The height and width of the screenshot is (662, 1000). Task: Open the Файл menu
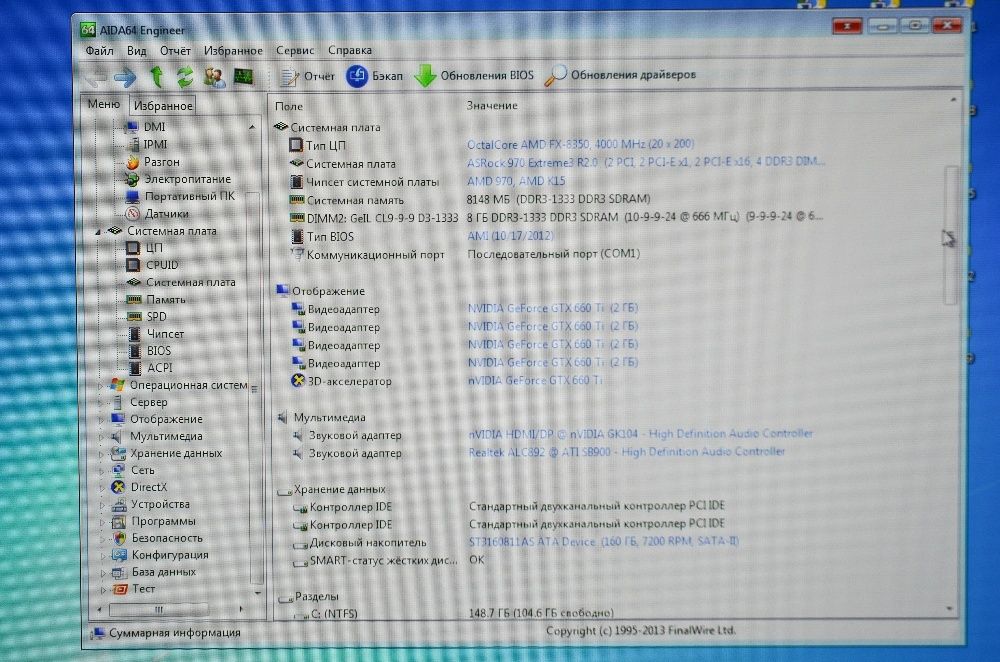[99, 50]
